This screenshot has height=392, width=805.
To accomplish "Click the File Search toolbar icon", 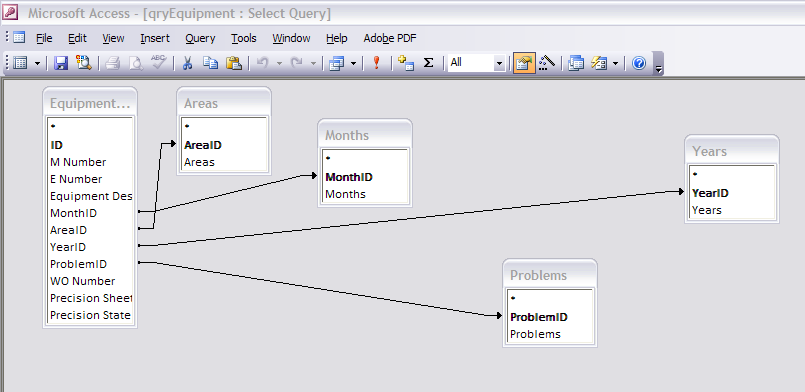I will 84,63.
